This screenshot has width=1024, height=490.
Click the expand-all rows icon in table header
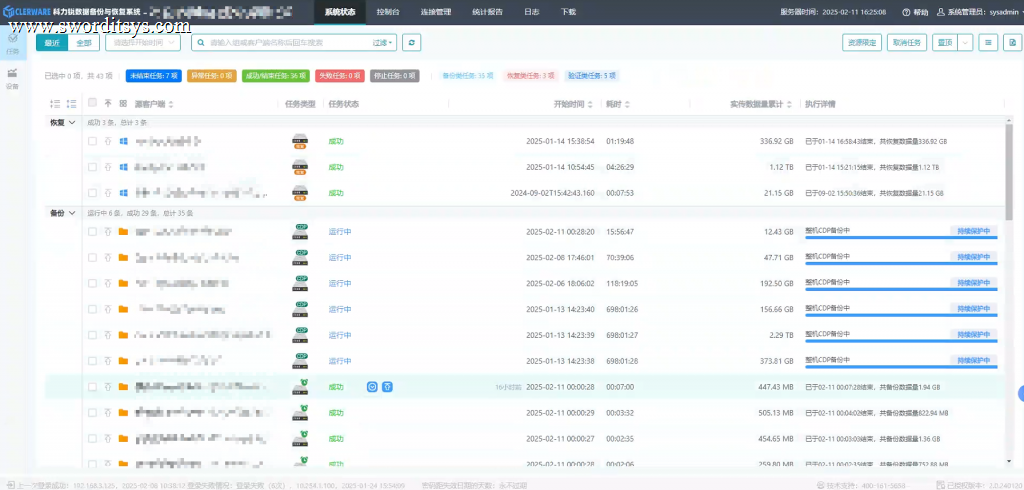coord(55,104)
